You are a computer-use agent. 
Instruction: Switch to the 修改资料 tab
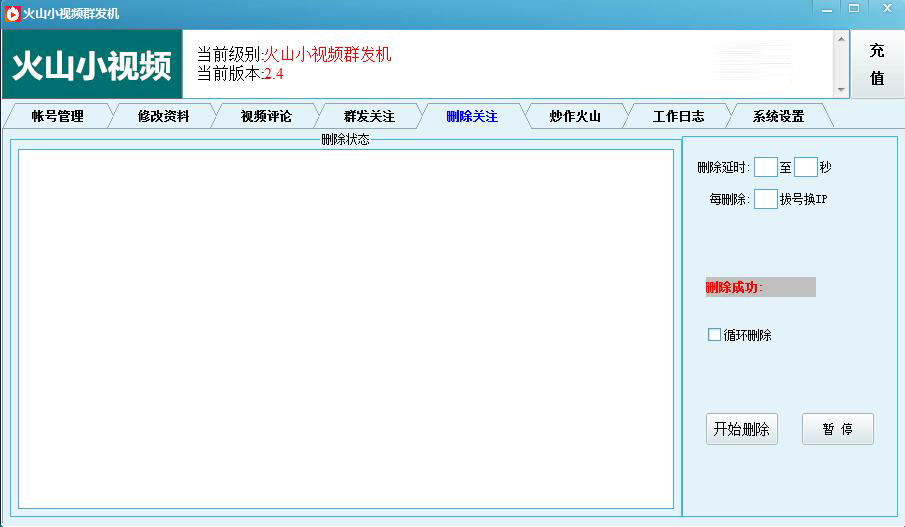(163, 116)
